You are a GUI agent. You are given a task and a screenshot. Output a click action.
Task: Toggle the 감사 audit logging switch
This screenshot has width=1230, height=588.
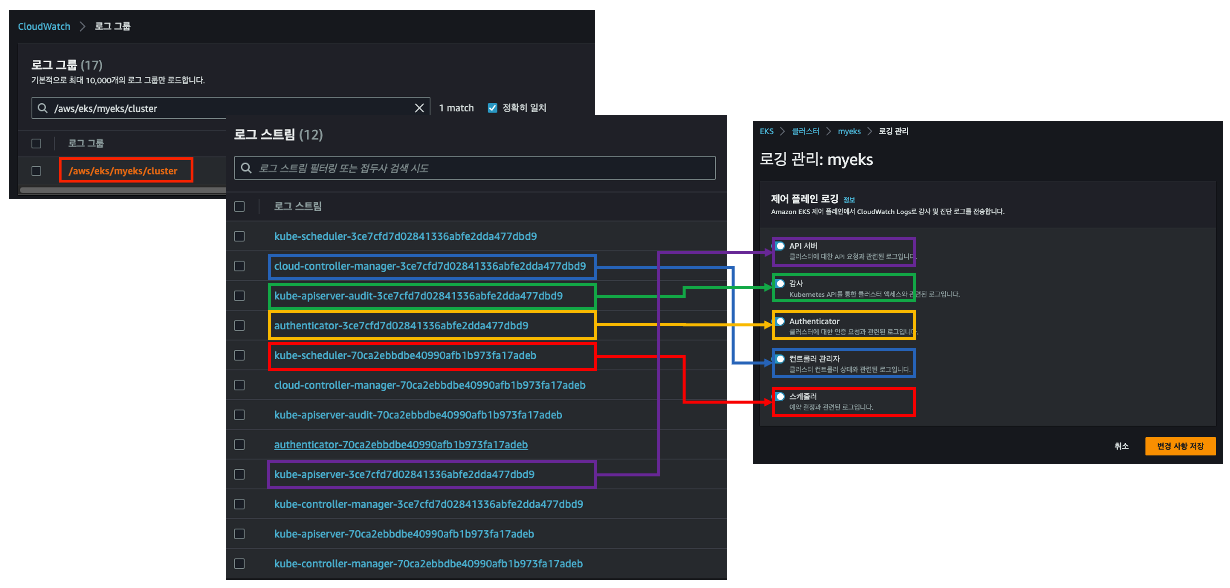[780, 283]
